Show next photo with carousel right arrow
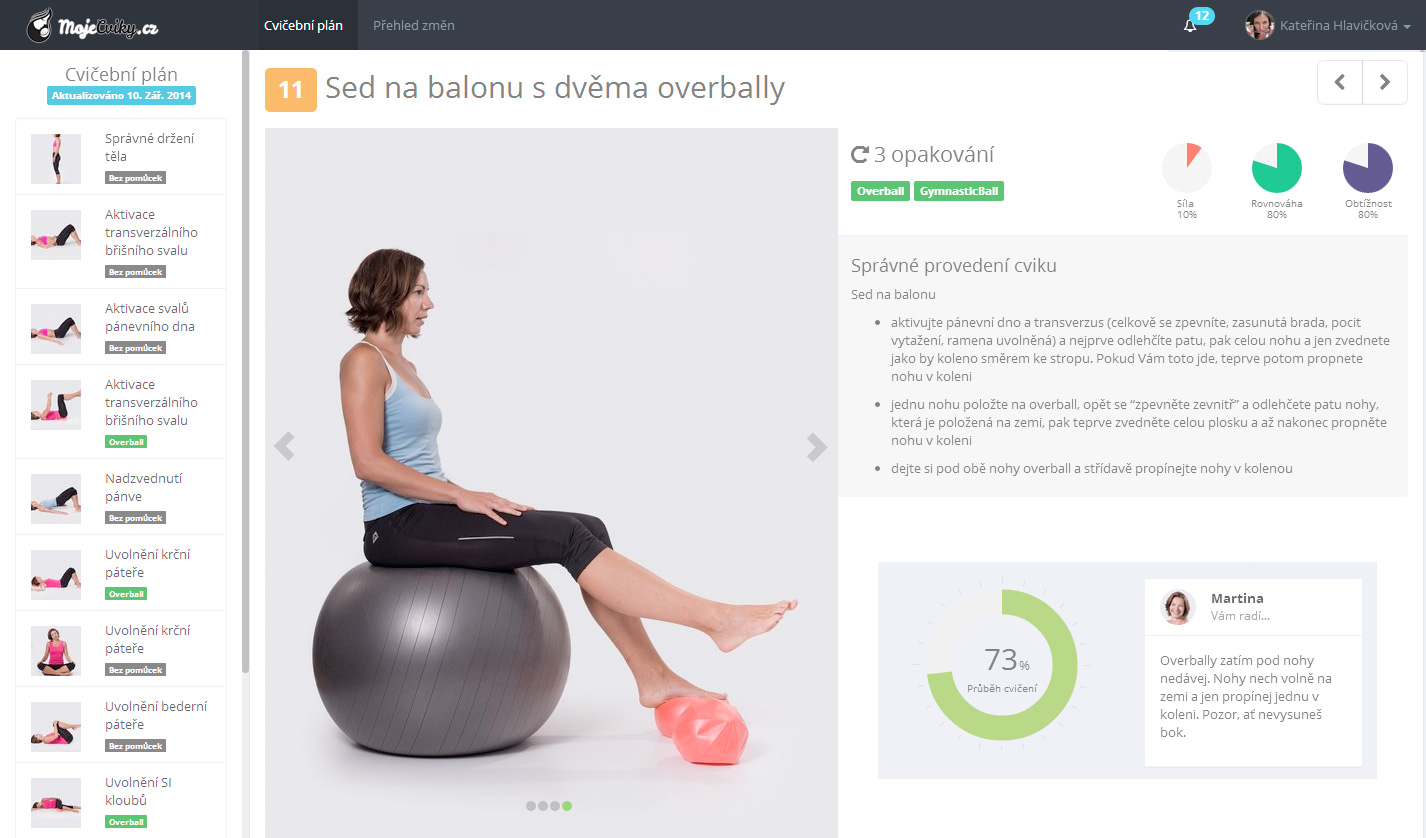This screenshot has width=1426, height=838. click(817, 447)
